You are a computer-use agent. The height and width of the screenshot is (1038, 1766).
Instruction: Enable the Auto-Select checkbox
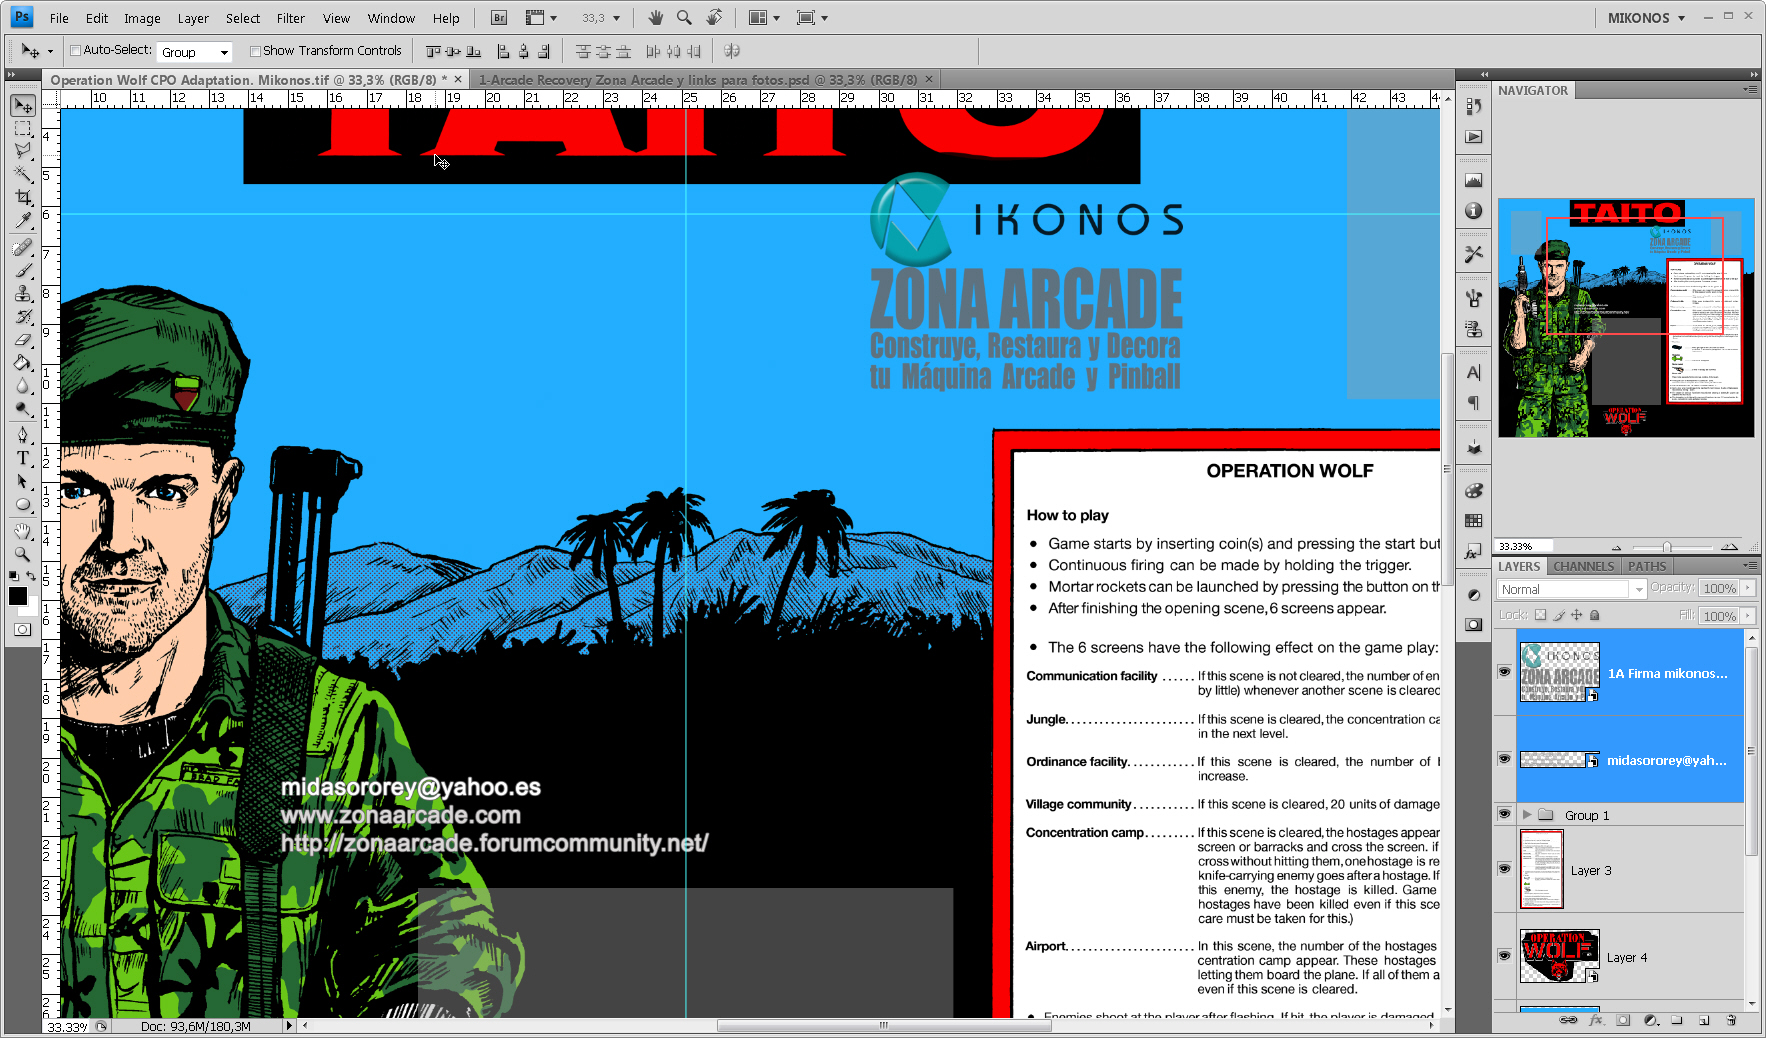coord(75,51)
